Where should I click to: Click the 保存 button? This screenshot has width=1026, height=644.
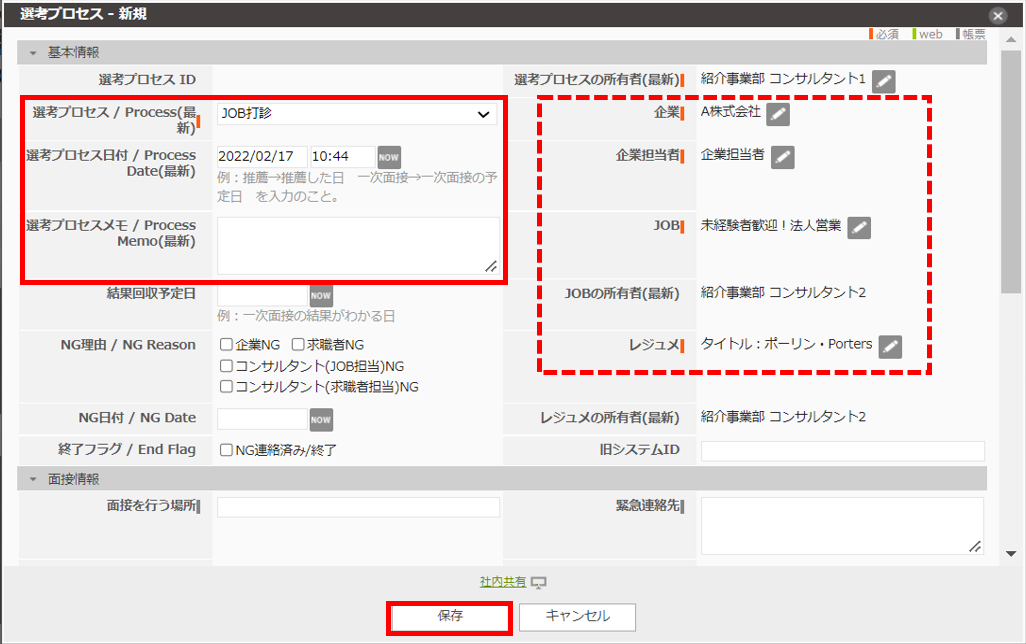[449, 617]
